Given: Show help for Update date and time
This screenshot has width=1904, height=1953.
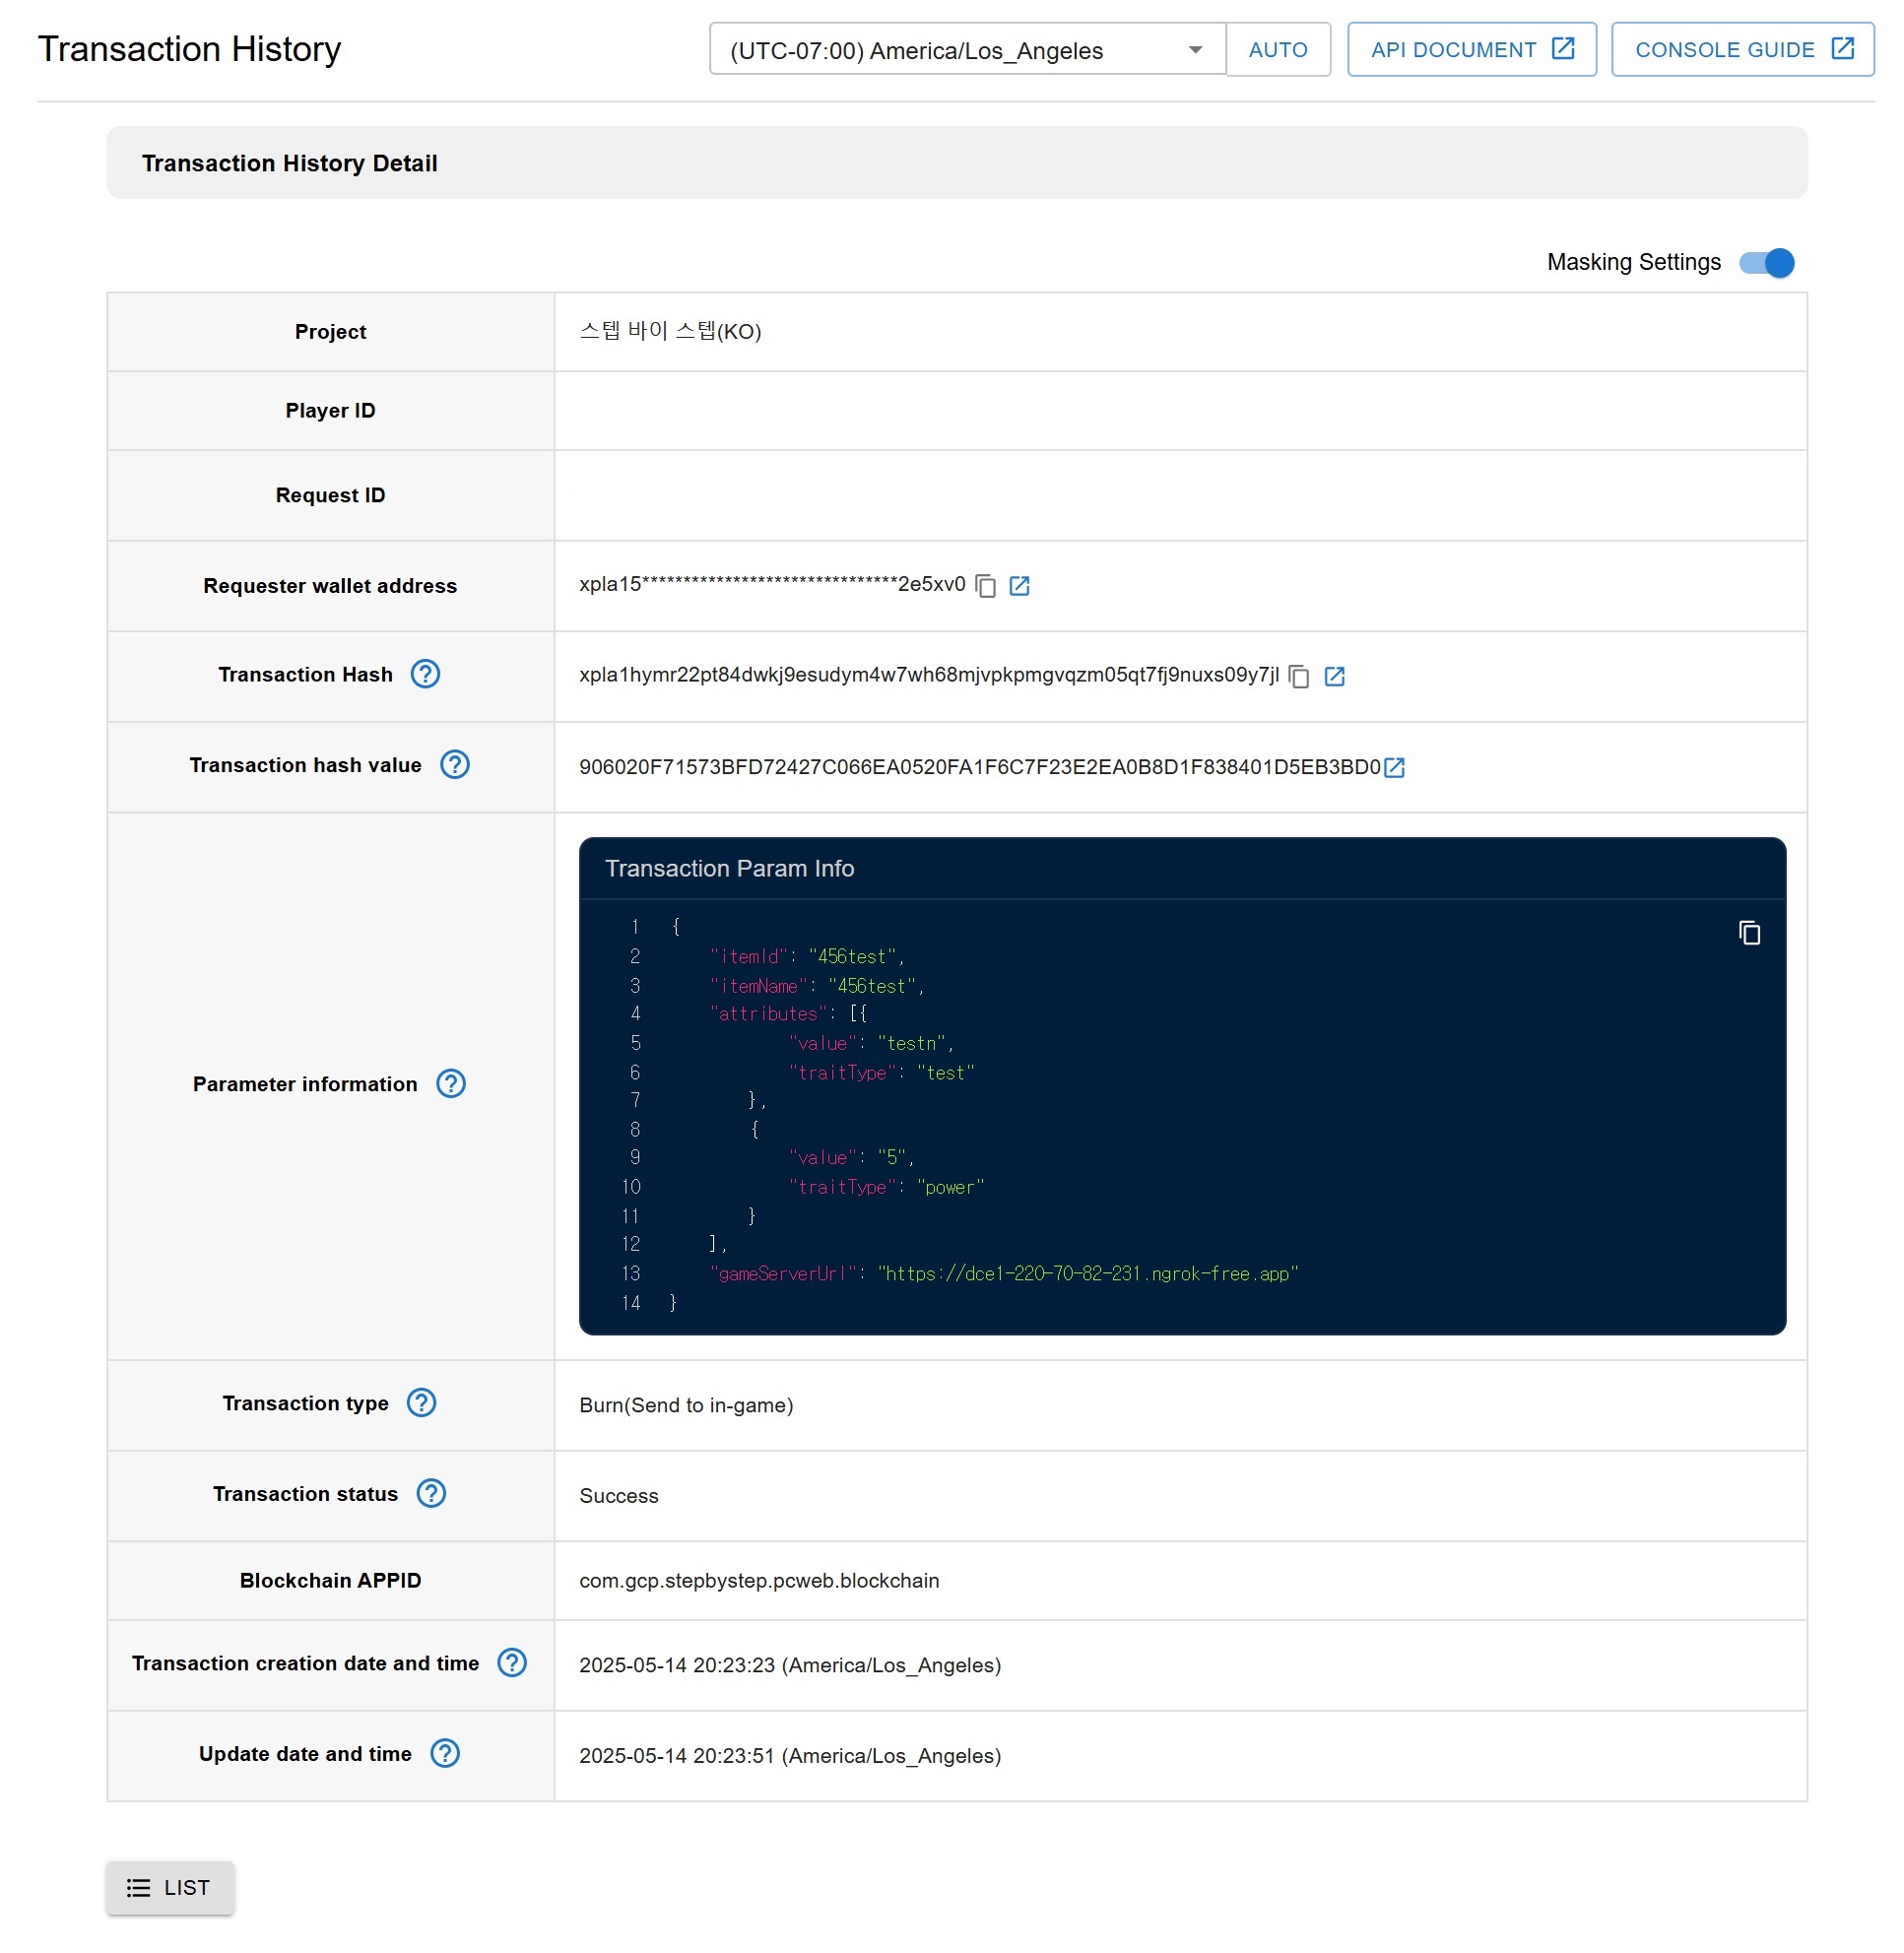Looking at the screenshot, I should 445,1754.
